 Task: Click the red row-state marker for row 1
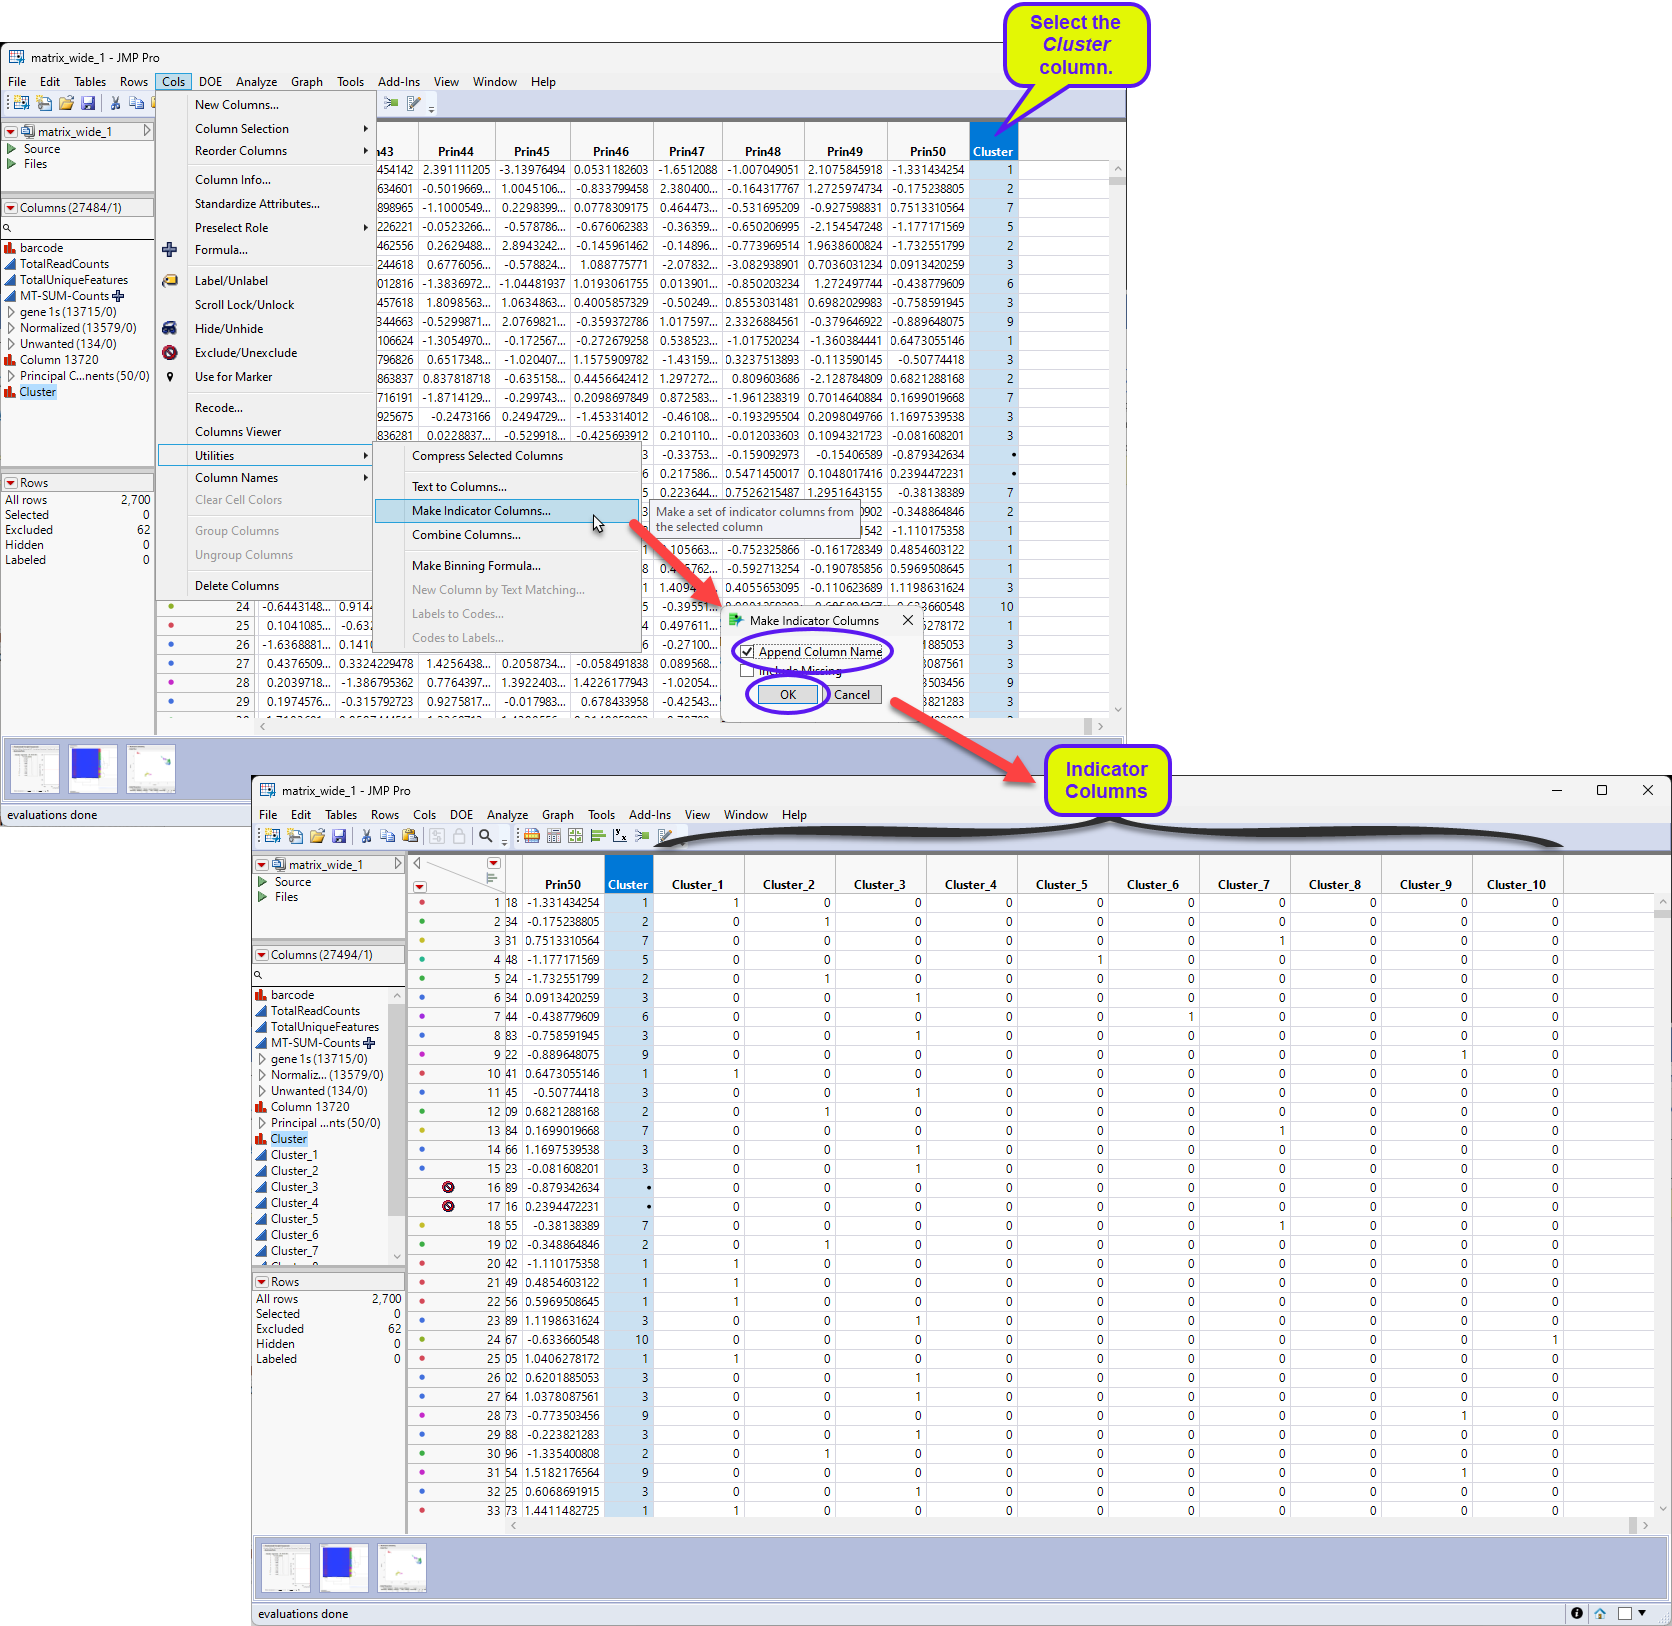point(422,903)
